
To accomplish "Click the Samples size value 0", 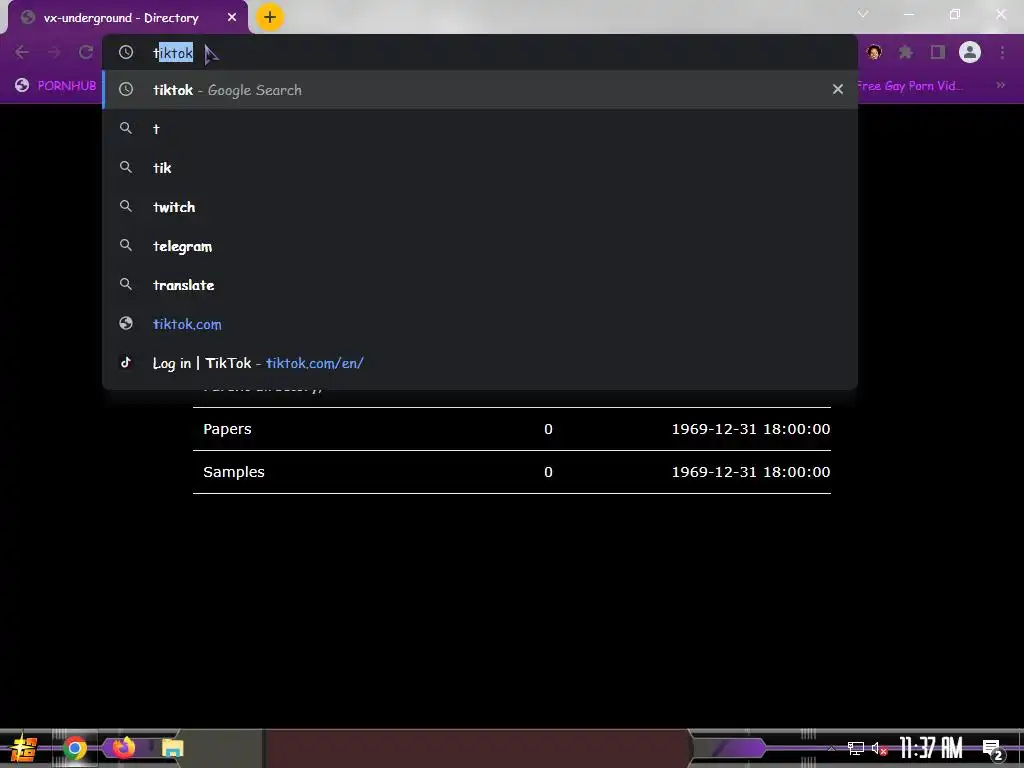I will point(549,472).
